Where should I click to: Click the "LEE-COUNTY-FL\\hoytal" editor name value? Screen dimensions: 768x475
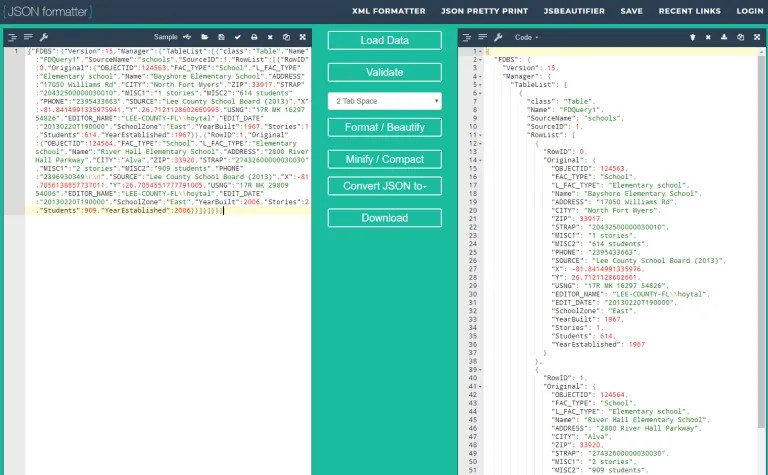pos(661,294)
